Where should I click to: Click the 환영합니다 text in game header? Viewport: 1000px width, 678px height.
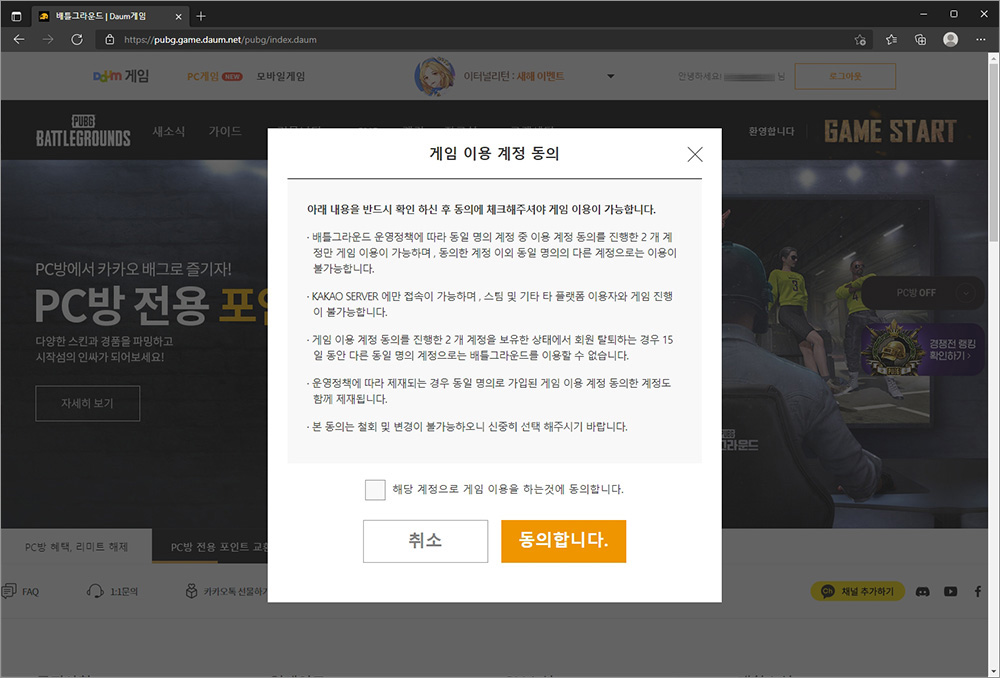(772, 131)
